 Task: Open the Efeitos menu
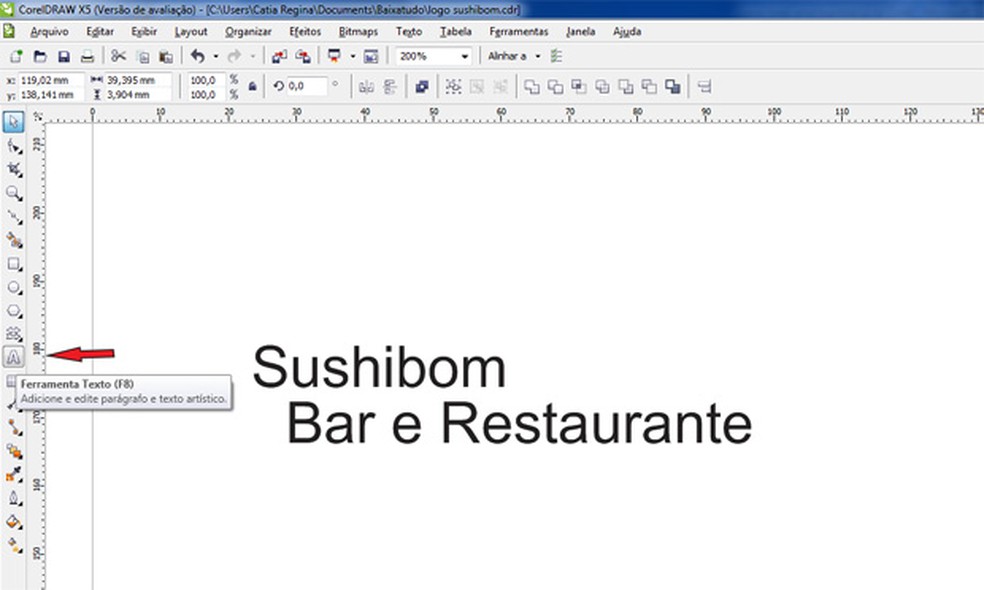tap(305, 31)
